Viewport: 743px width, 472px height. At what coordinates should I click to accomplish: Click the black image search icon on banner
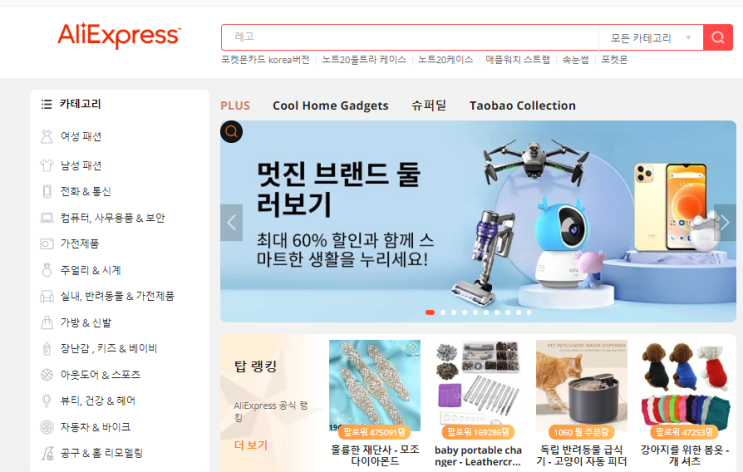click(231, 132)
